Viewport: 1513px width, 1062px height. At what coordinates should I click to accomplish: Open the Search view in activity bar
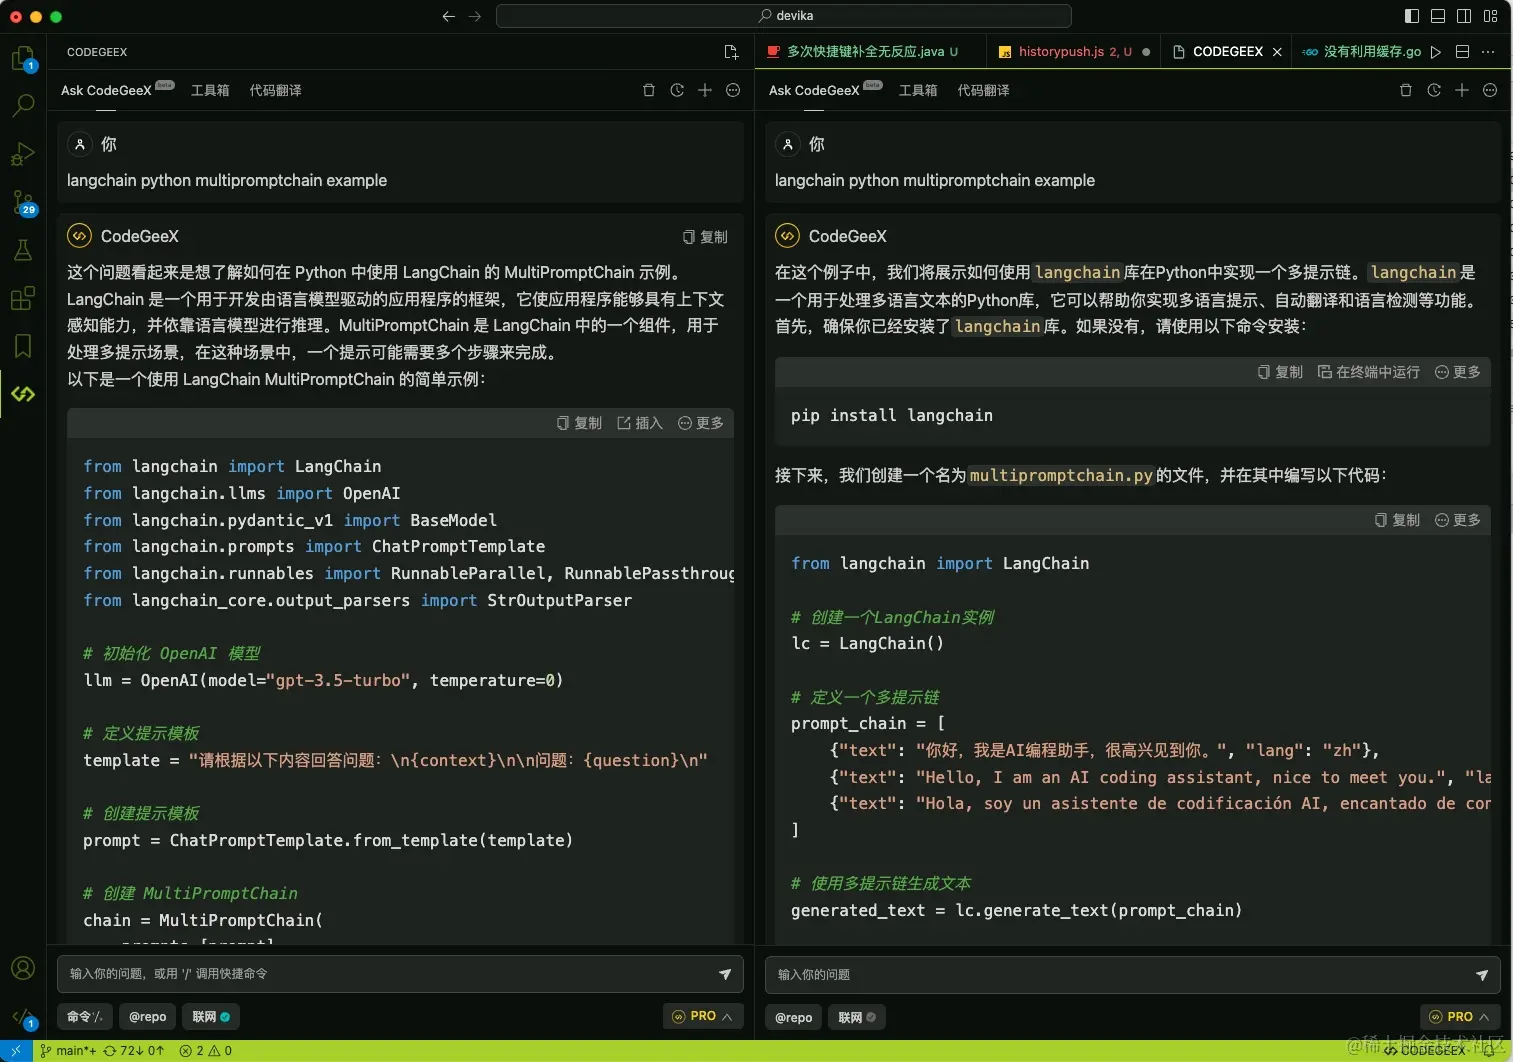[x=23, y=105]
